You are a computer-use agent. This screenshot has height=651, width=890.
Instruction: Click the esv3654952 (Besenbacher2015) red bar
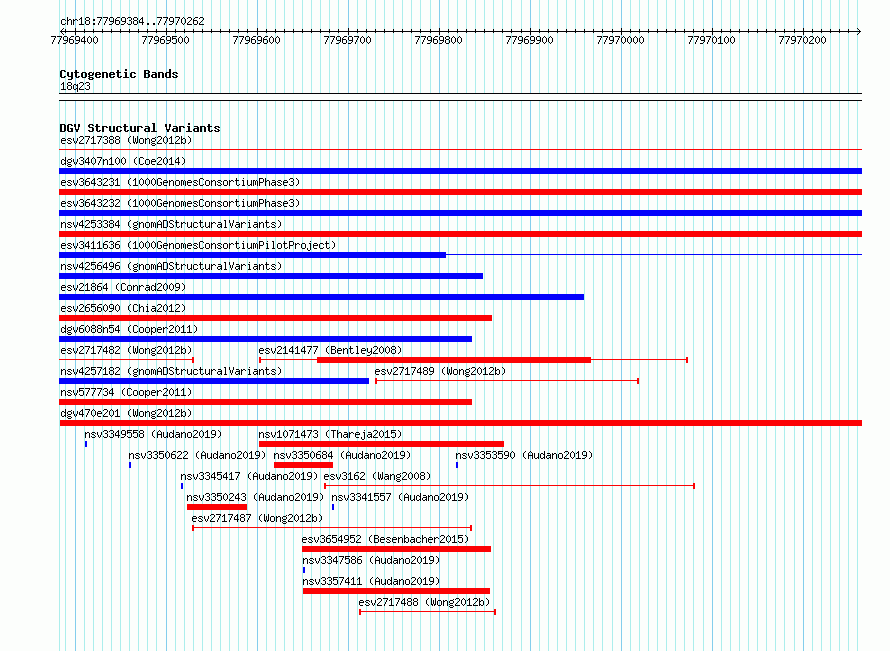point(396,549)
